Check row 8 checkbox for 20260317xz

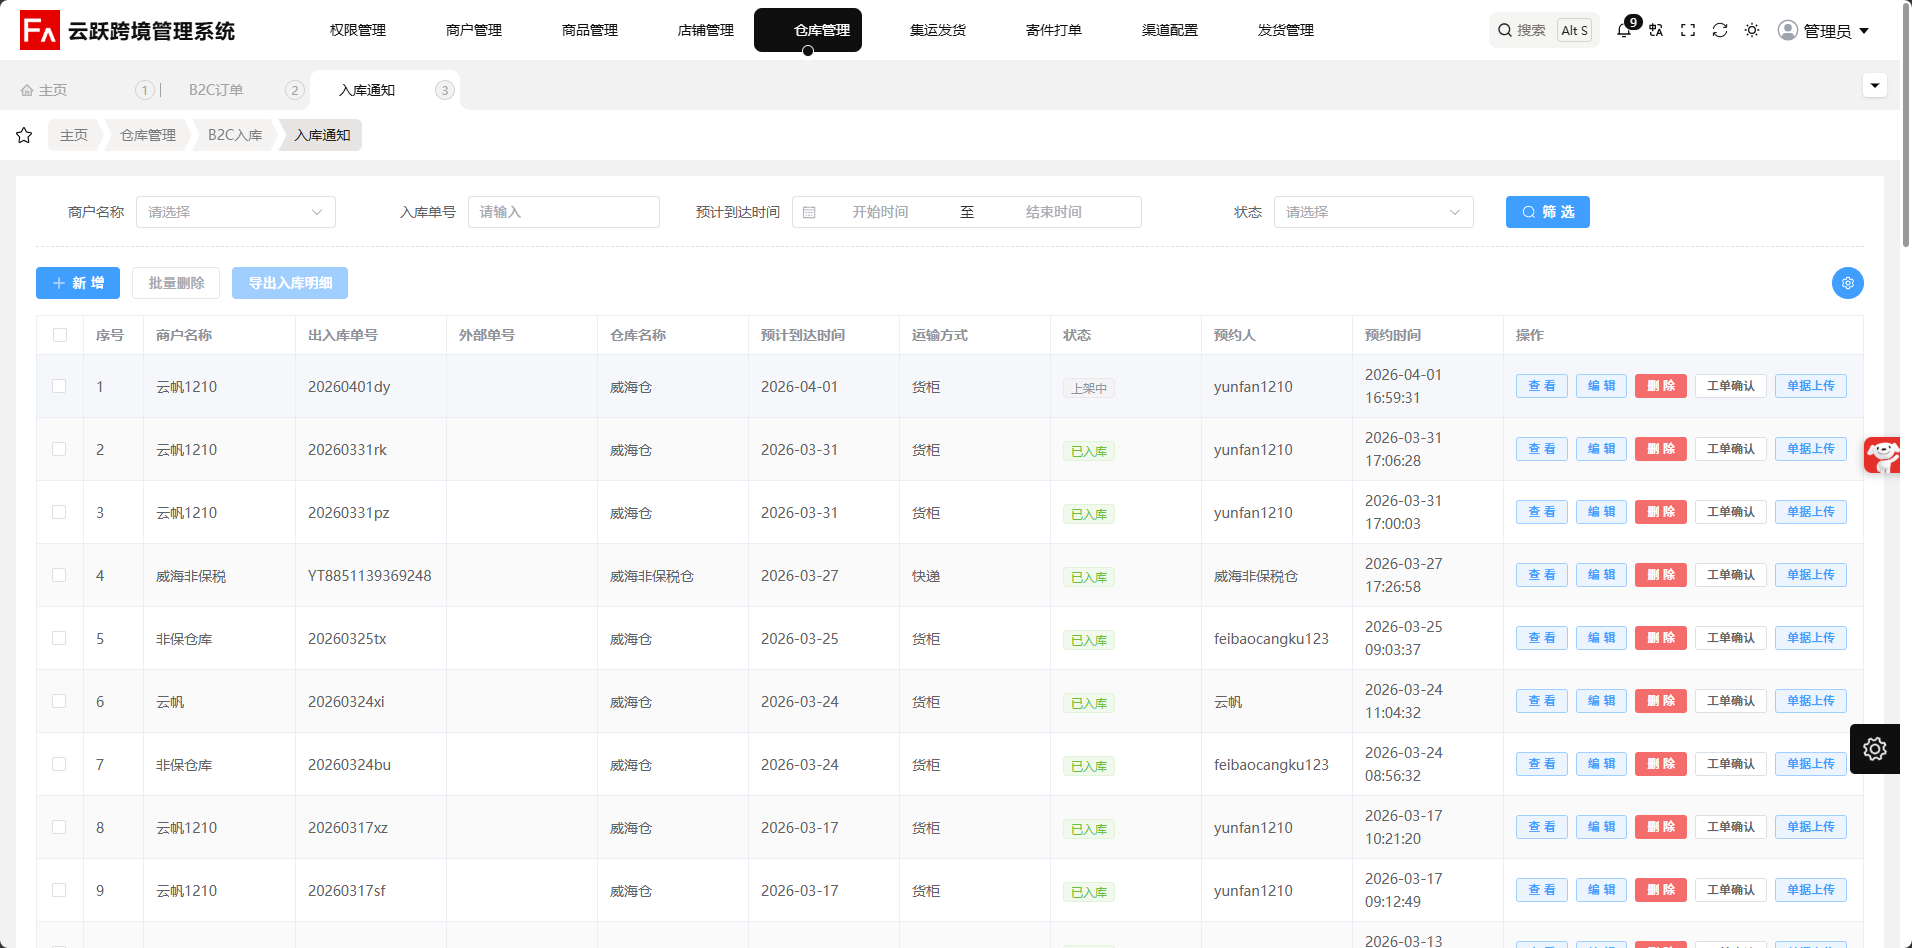59,827
